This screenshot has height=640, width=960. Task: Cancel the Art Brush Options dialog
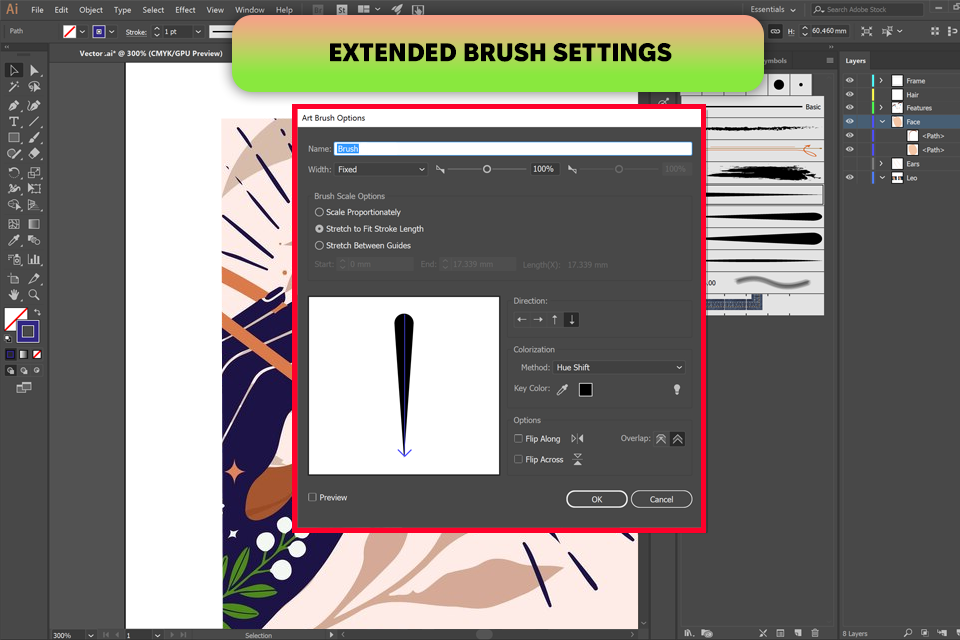point(661,499)
